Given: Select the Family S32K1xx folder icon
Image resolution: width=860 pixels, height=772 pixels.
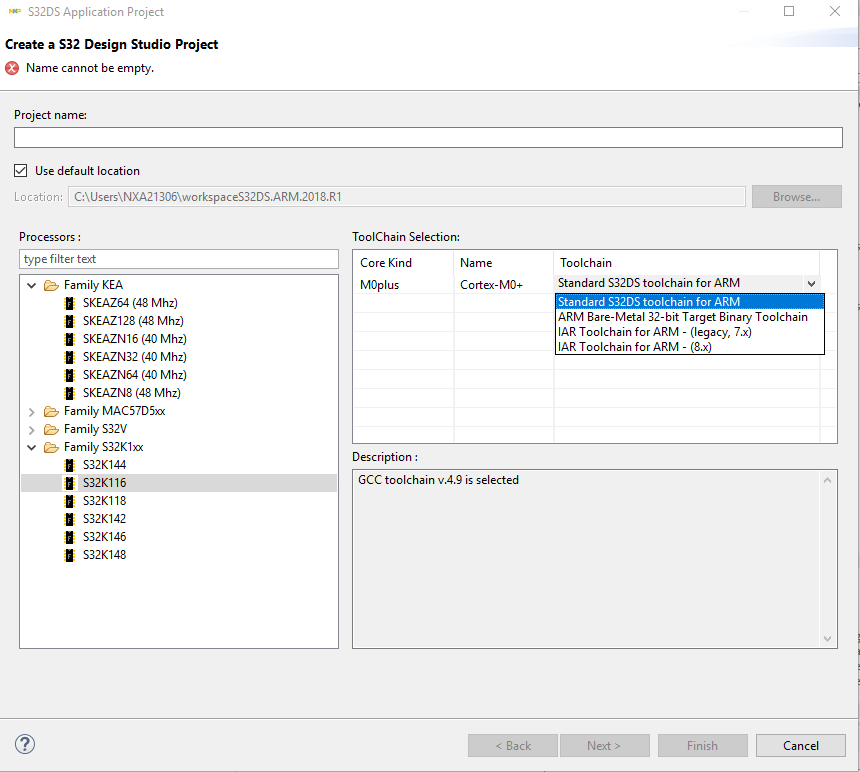Looking at the screenshot, I should pyautogui.click(x=52, y=447).
